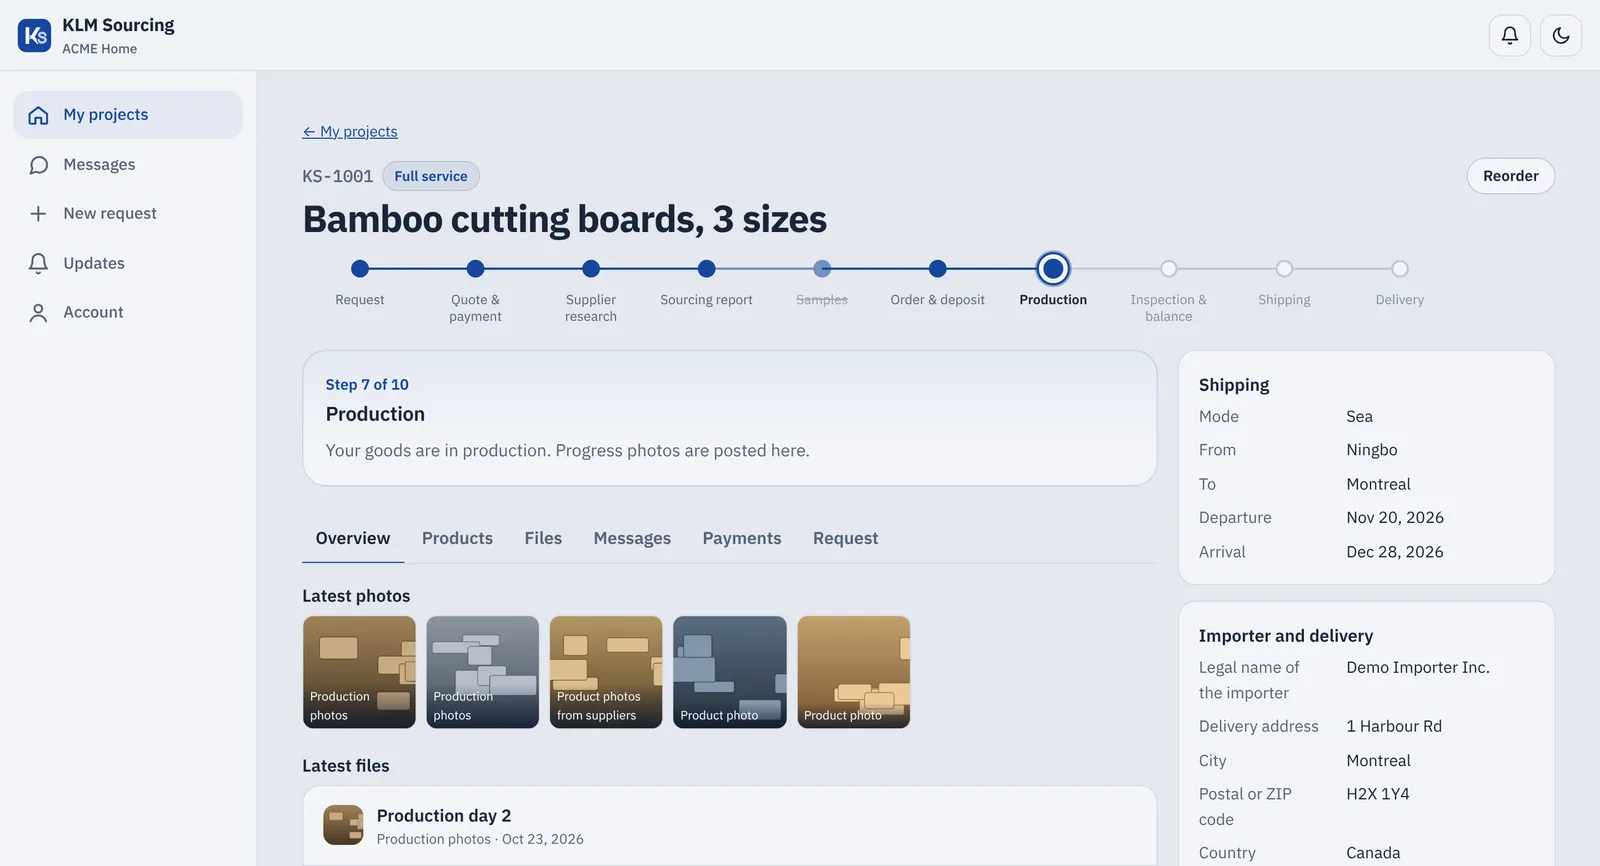Click the KLM Sourcing logo icon
Viewport: 1600px width, 866px height.
point(35,35)
